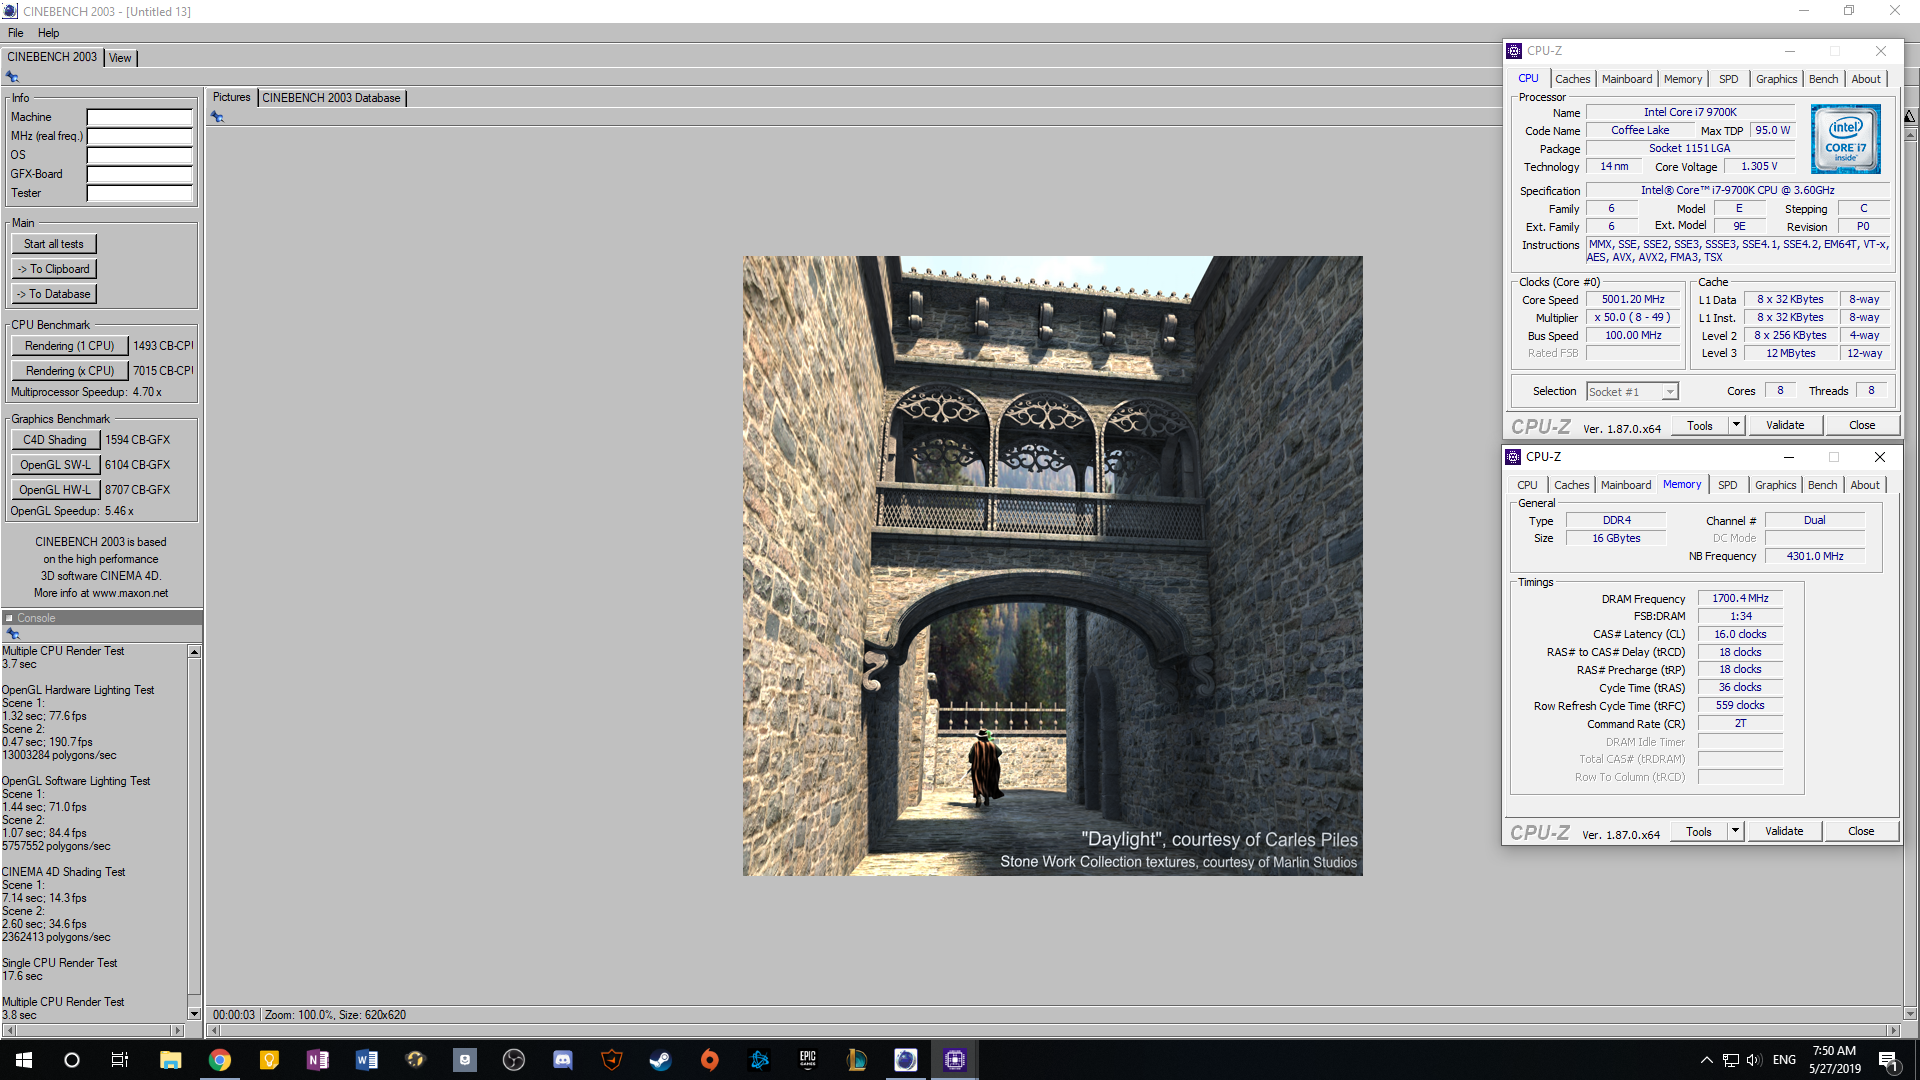This screenshot has height=1080, width=1920.
Task: Click the MHz real freq input field
Action: [139, 136]
